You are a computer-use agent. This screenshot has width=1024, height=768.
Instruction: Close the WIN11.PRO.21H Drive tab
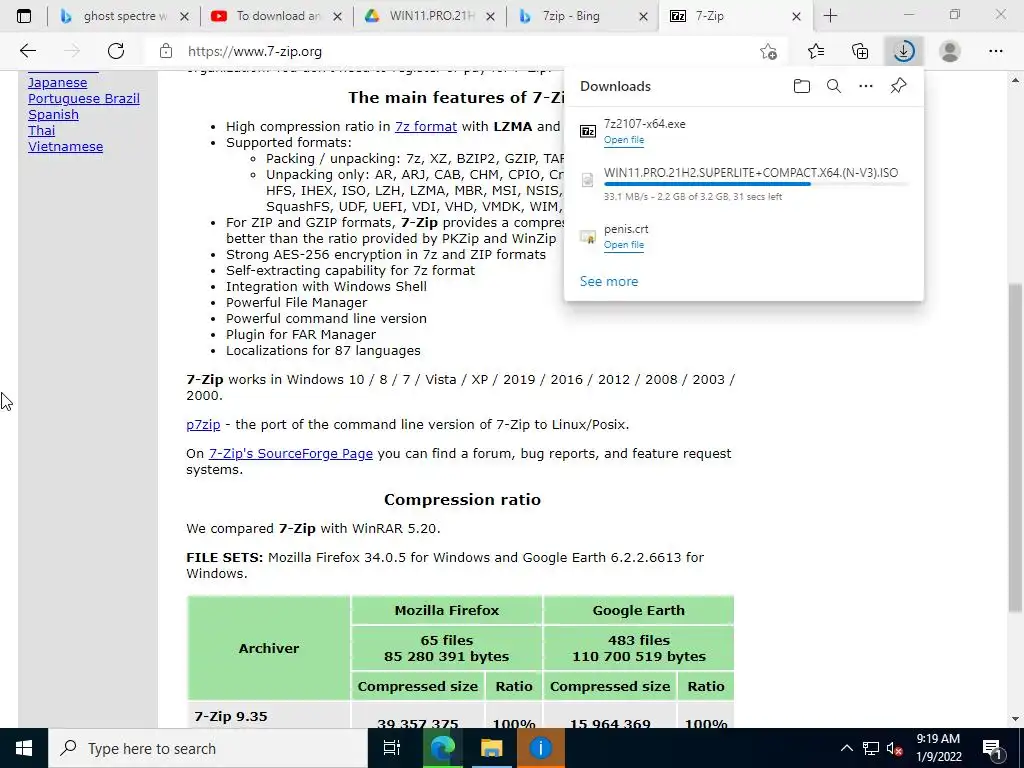coord(490,16)
